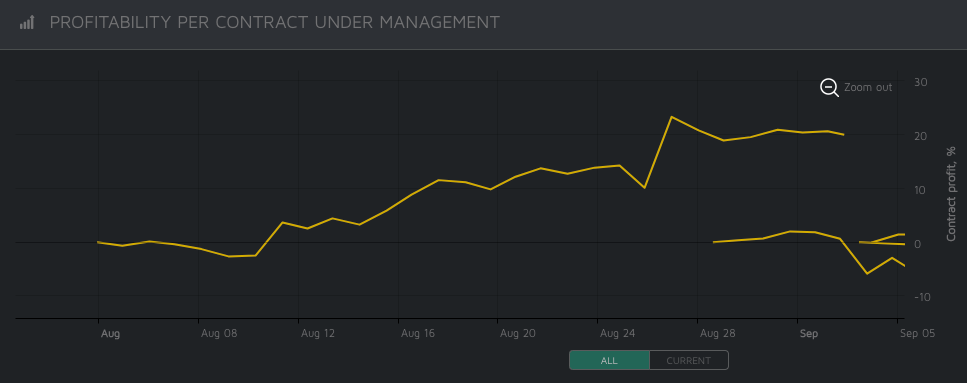Click the 10 value on the y-axis
The image size is (967, 383).
coord(921,190)
